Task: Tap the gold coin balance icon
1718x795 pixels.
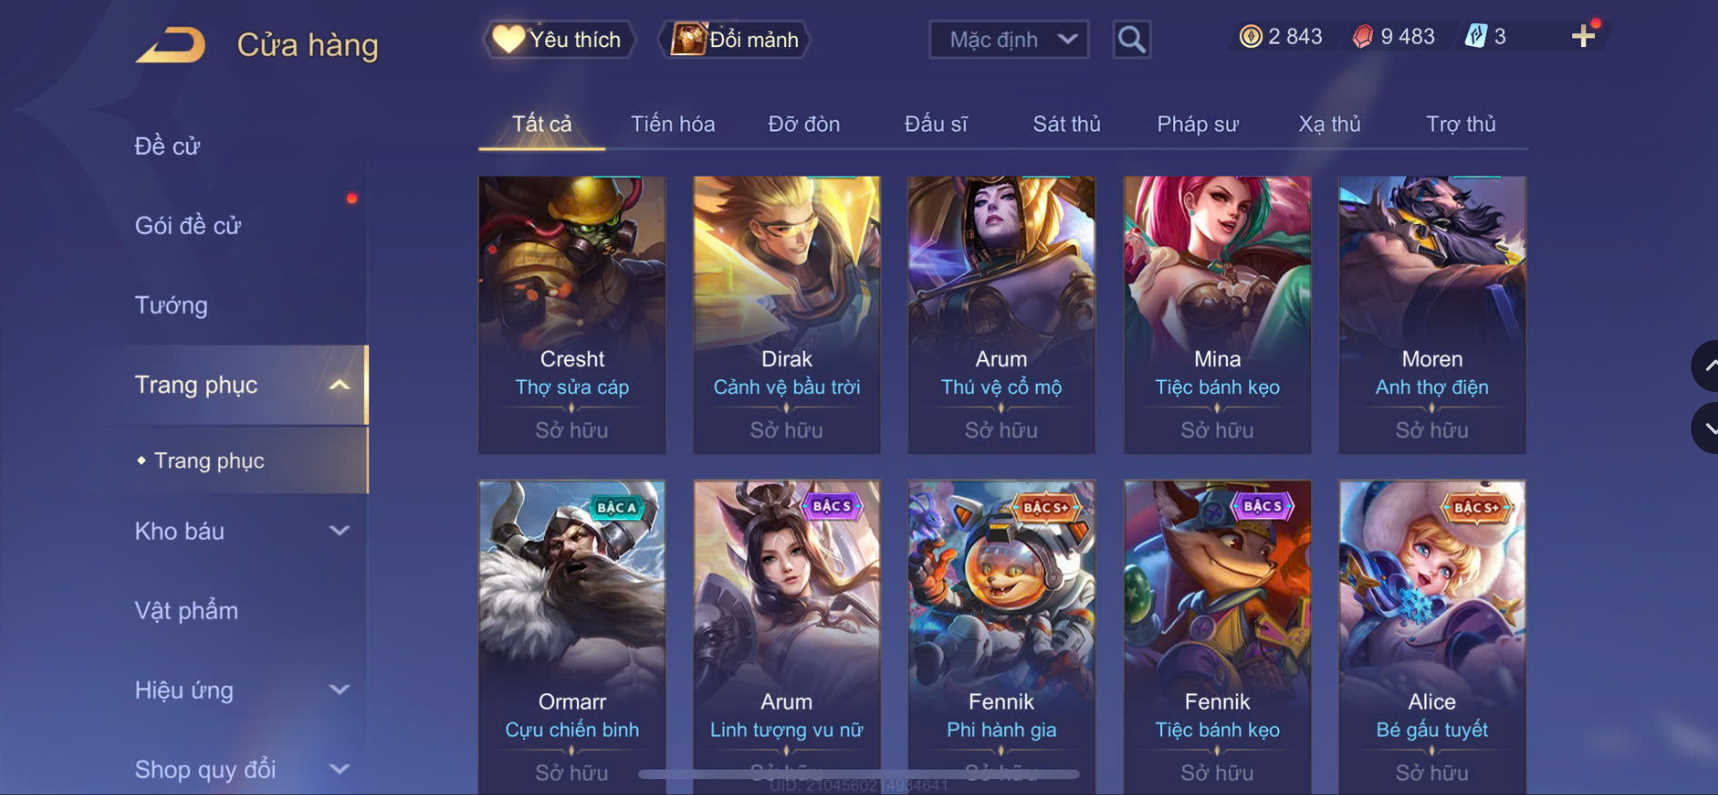Action: (1250, 37)
